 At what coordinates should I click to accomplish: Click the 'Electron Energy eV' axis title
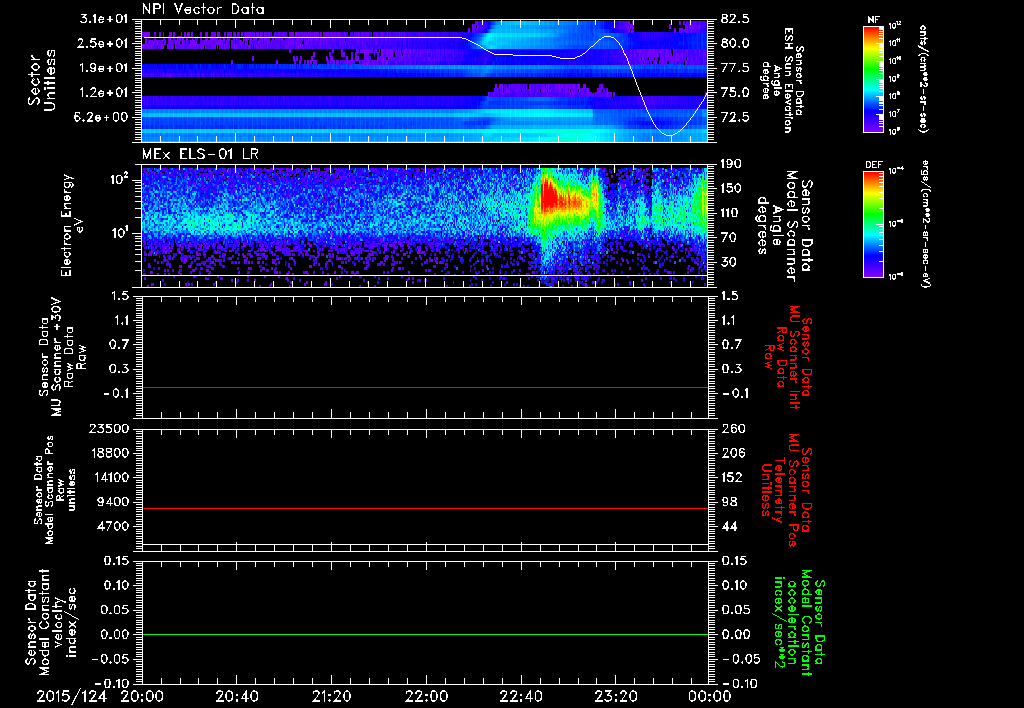tap(73, 225)
